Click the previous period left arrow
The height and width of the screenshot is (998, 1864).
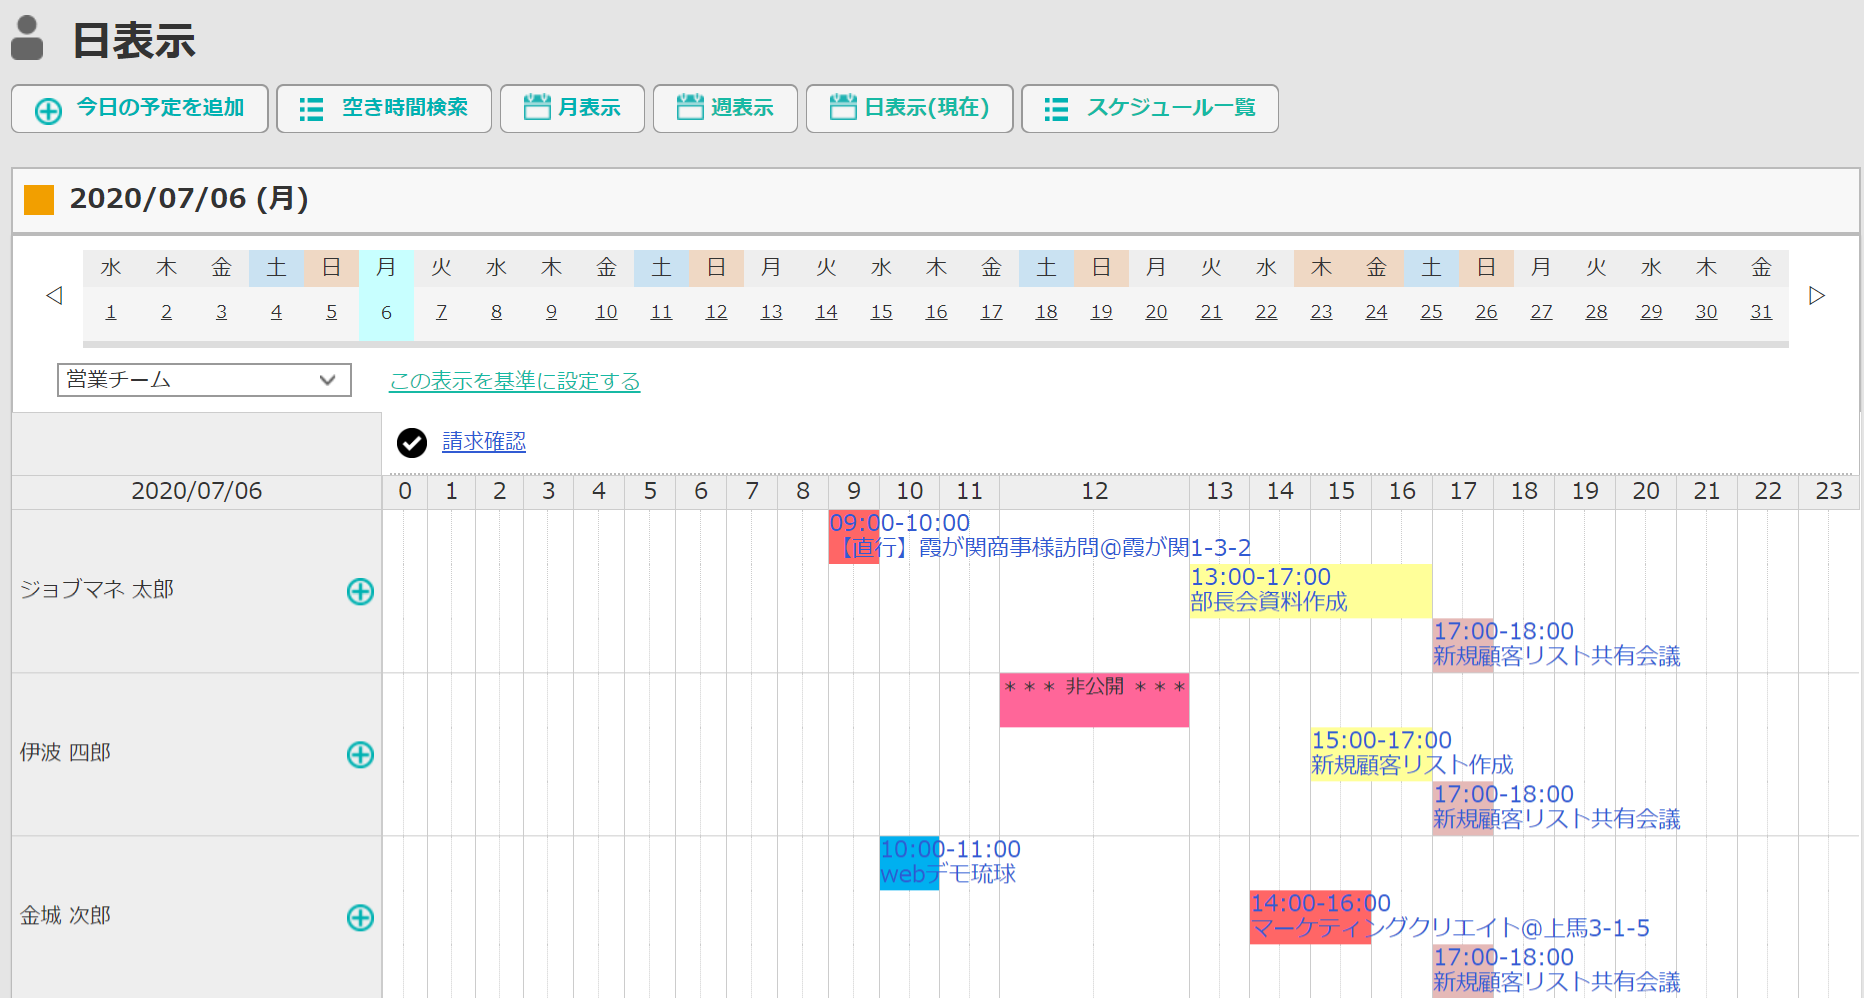click(x=54, y=296)
